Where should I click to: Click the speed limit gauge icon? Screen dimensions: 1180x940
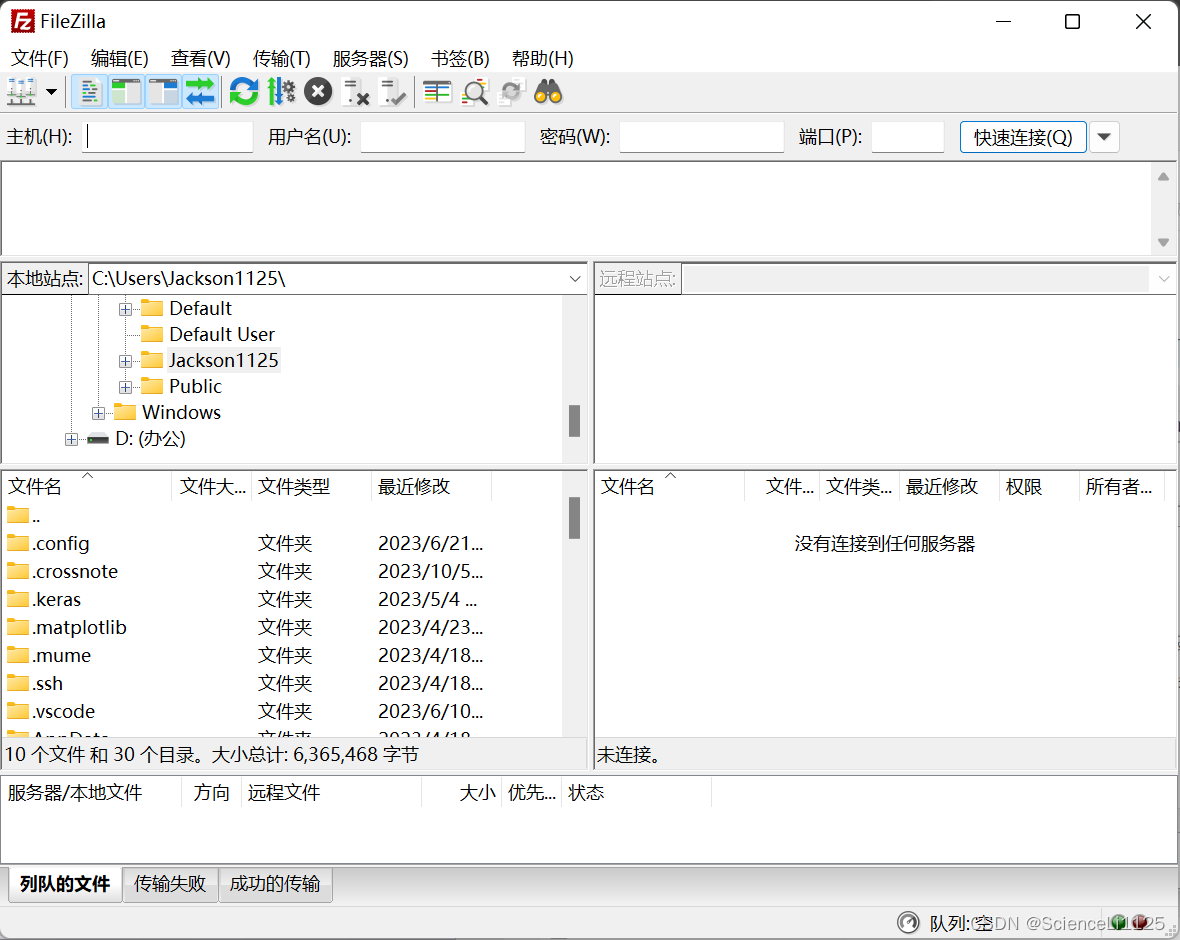pos(908,923)
